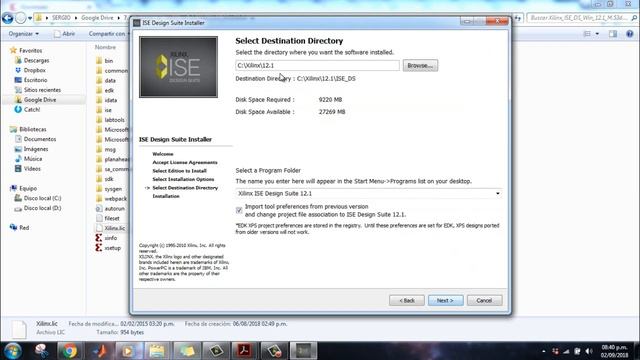This screenshot has width=640, height=360.
Task: Show hidden tray icons arrow
Action: pos(544,351)
